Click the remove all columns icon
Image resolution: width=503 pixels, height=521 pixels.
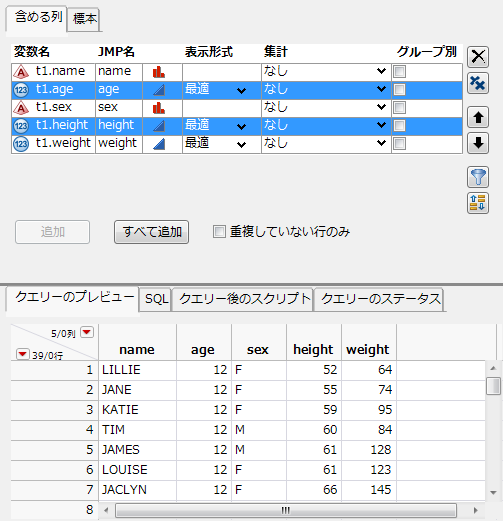click(x=478, y=83)
